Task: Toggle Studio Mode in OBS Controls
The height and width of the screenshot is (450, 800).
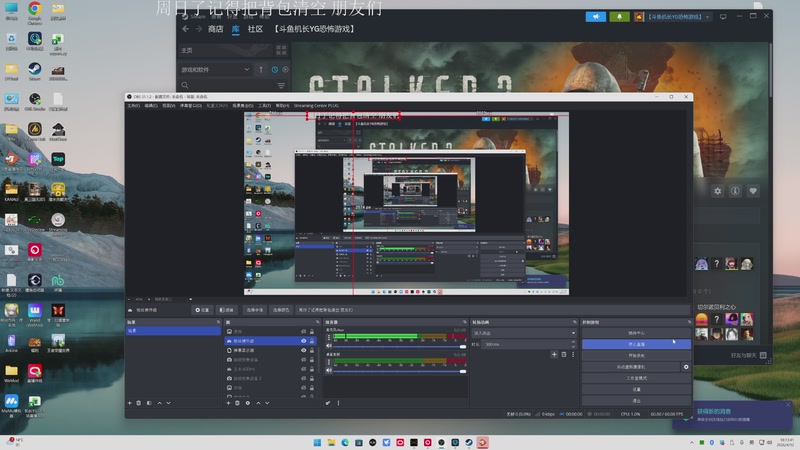Action: pyautogui.click(x=636, y=378)
